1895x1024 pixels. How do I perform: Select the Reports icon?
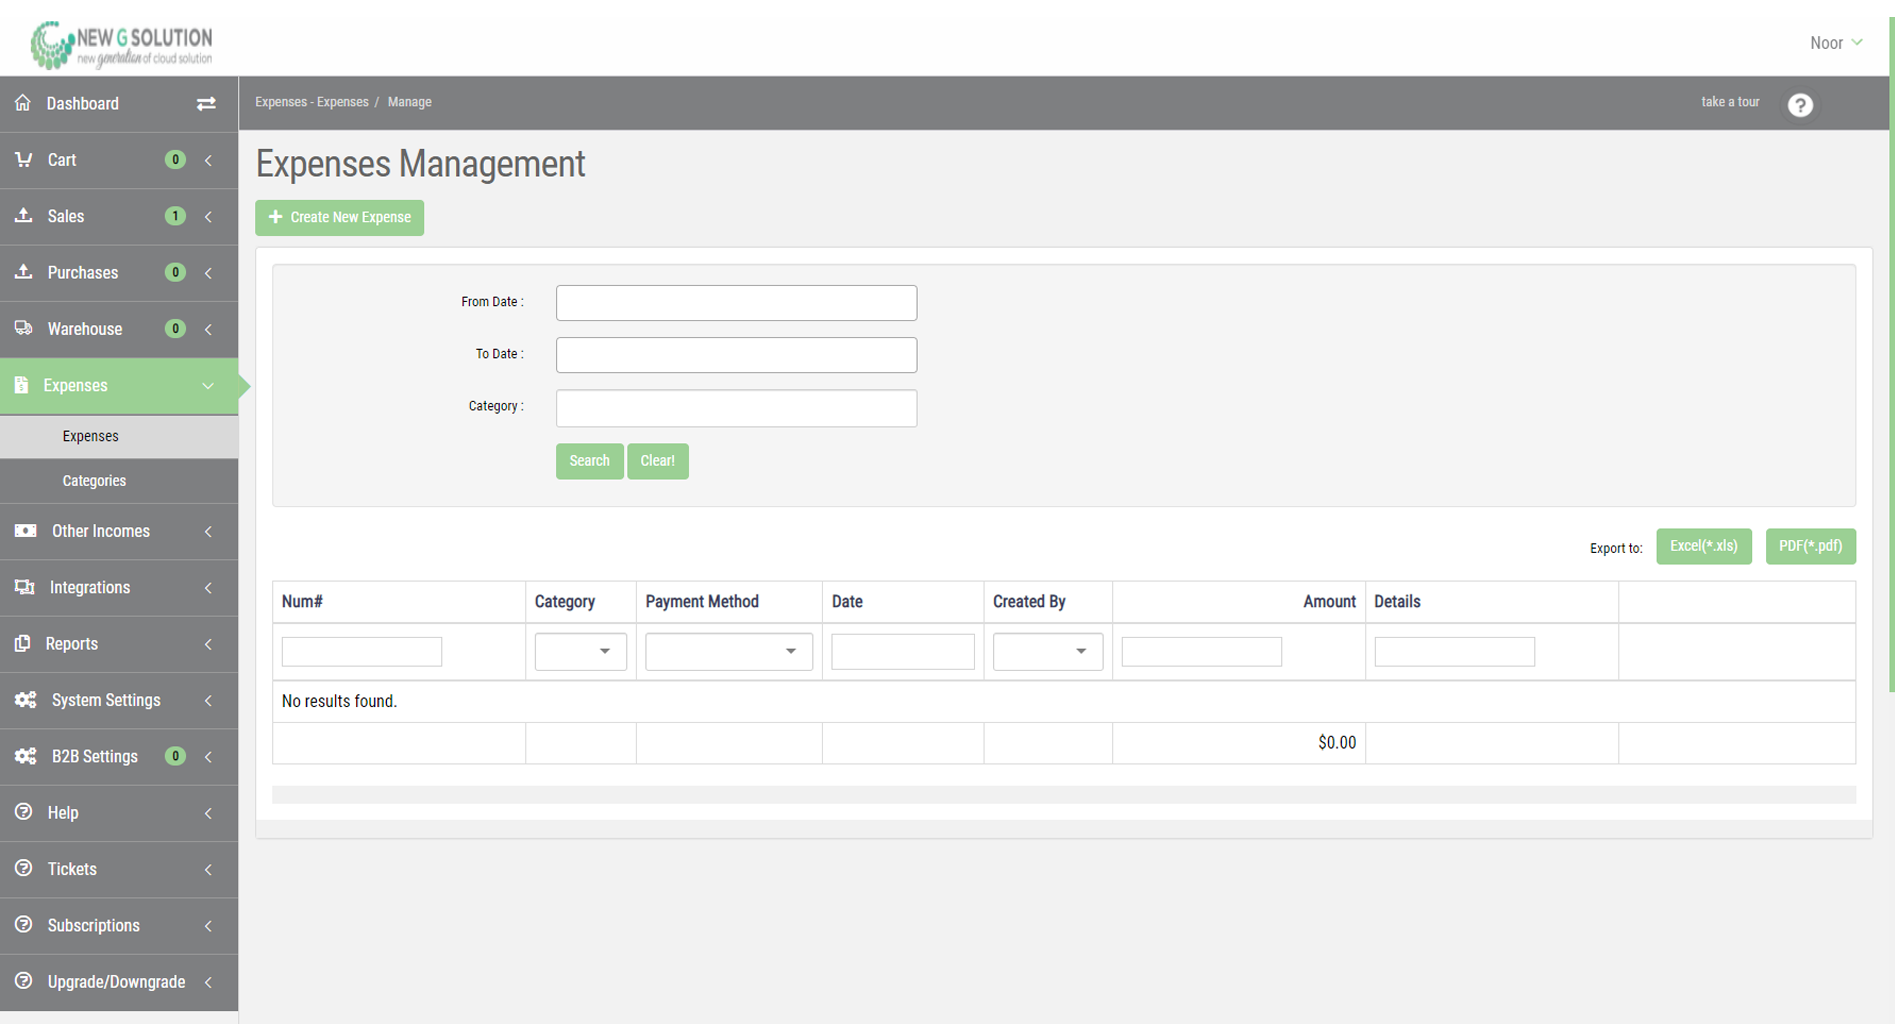pyautogui.click(x=24, y=643)
